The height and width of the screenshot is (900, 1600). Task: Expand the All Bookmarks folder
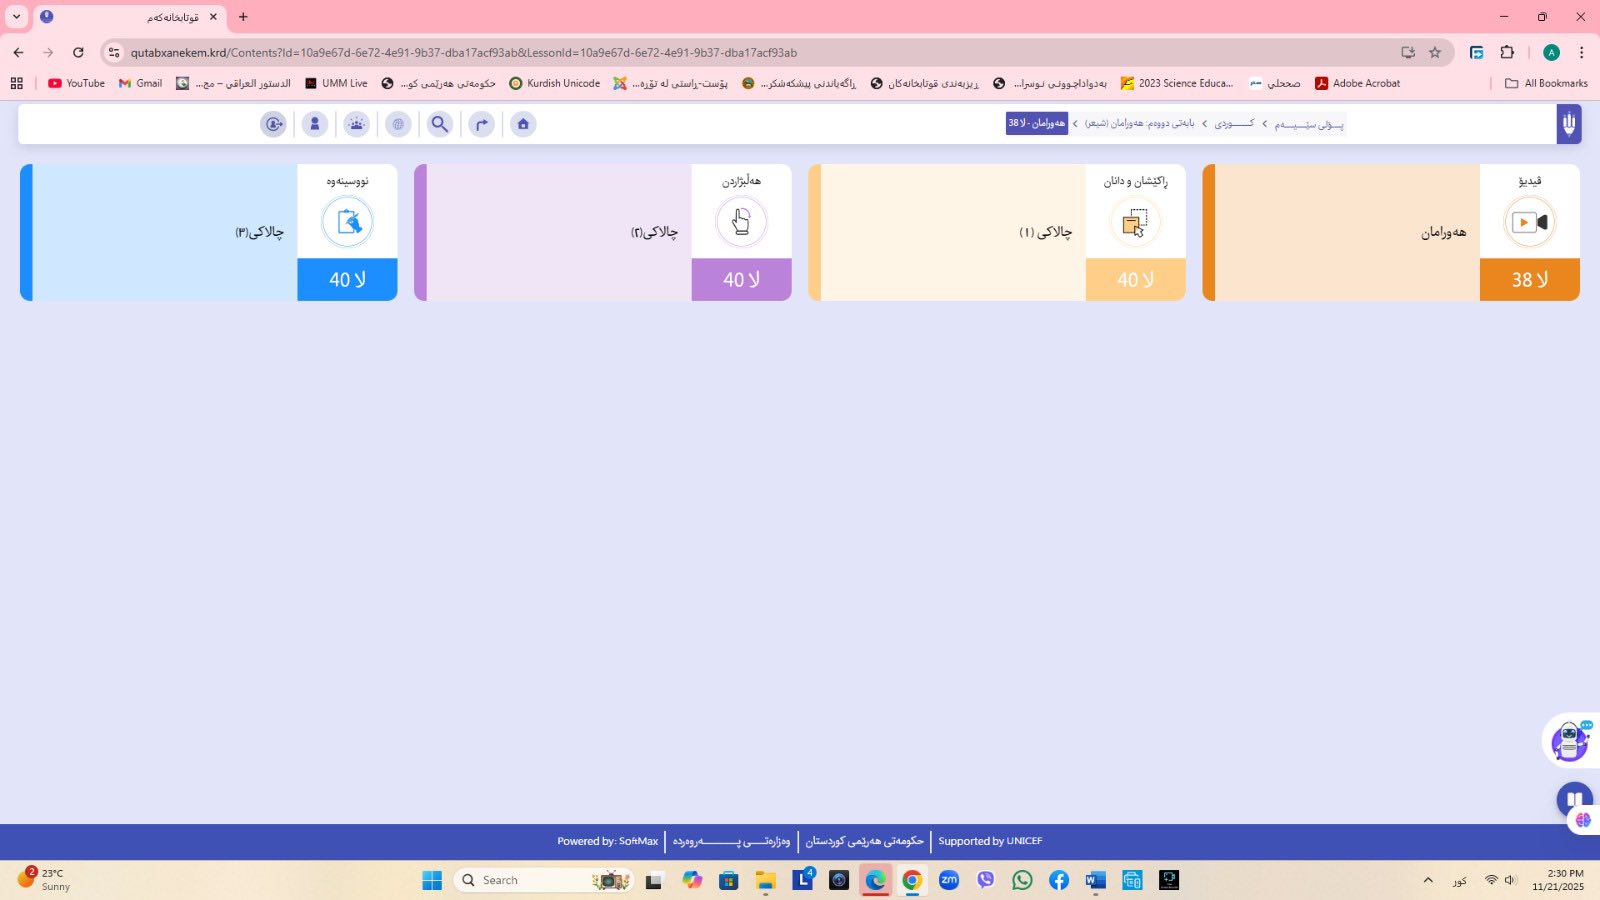click(1546, 83)
